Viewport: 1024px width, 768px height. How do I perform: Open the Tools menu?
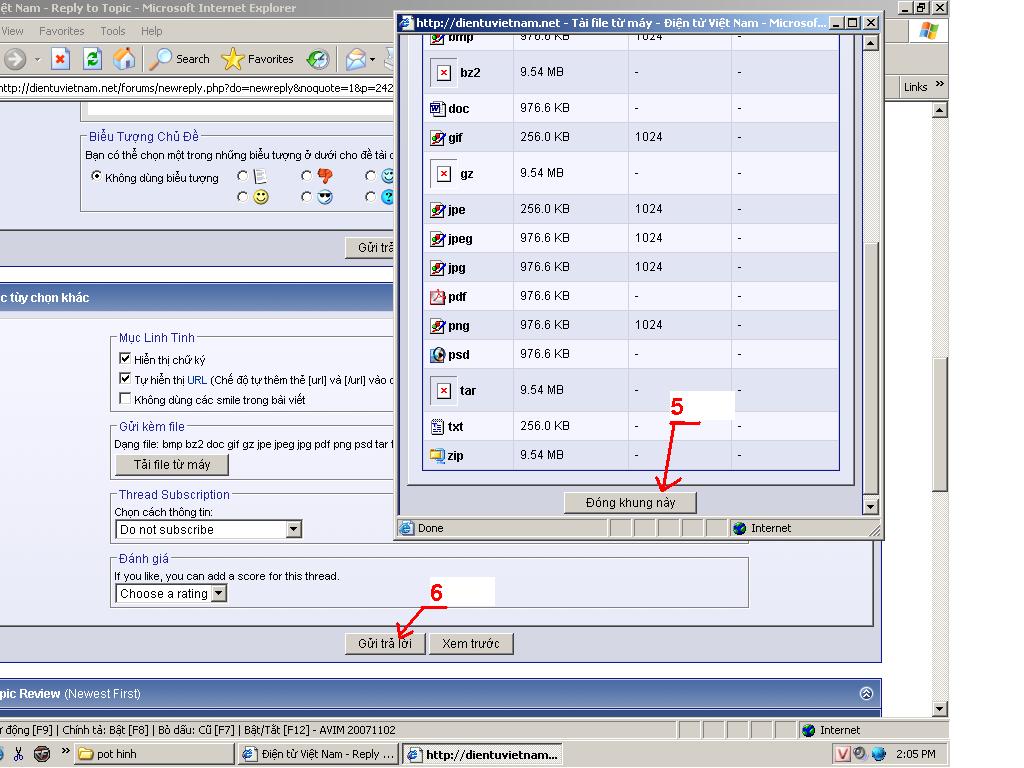point(113,31)
